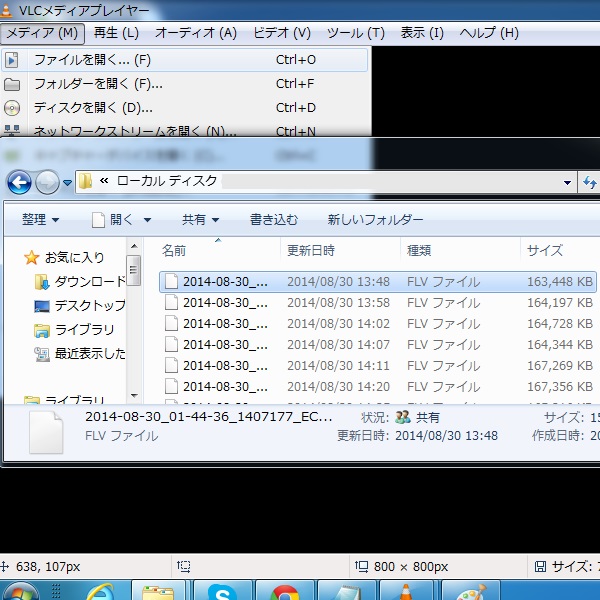Open the 整理 dropdown menu
The image size is (600, 600).
pyautogui.click(x=41, y=220)
